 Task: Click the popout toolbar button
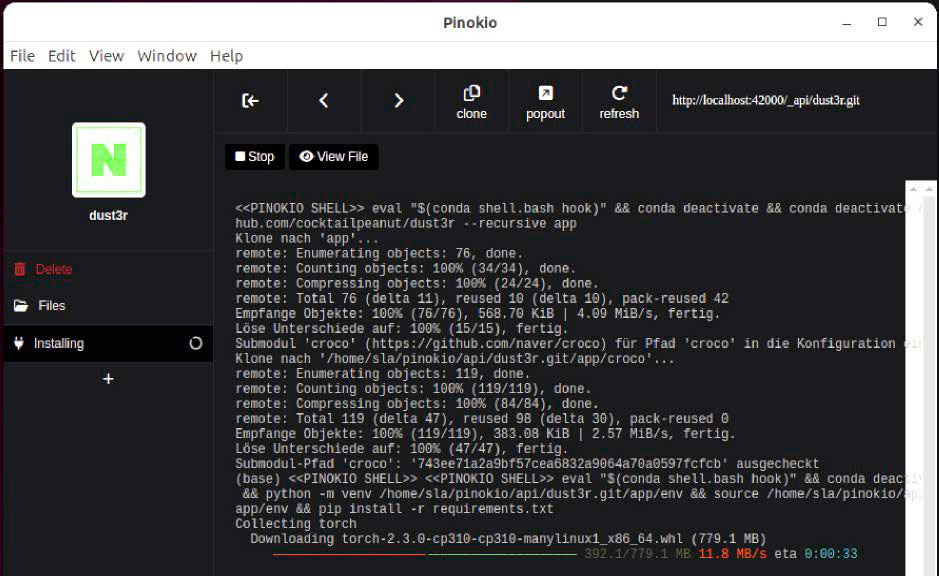546,102
